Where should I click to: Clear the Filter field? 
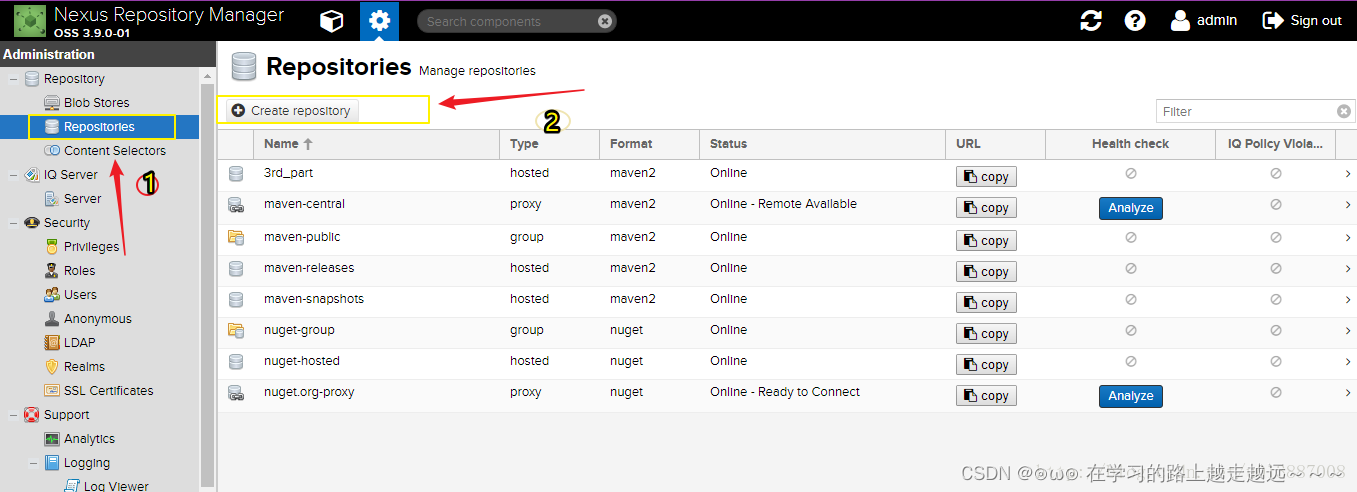pos(1344,111)
